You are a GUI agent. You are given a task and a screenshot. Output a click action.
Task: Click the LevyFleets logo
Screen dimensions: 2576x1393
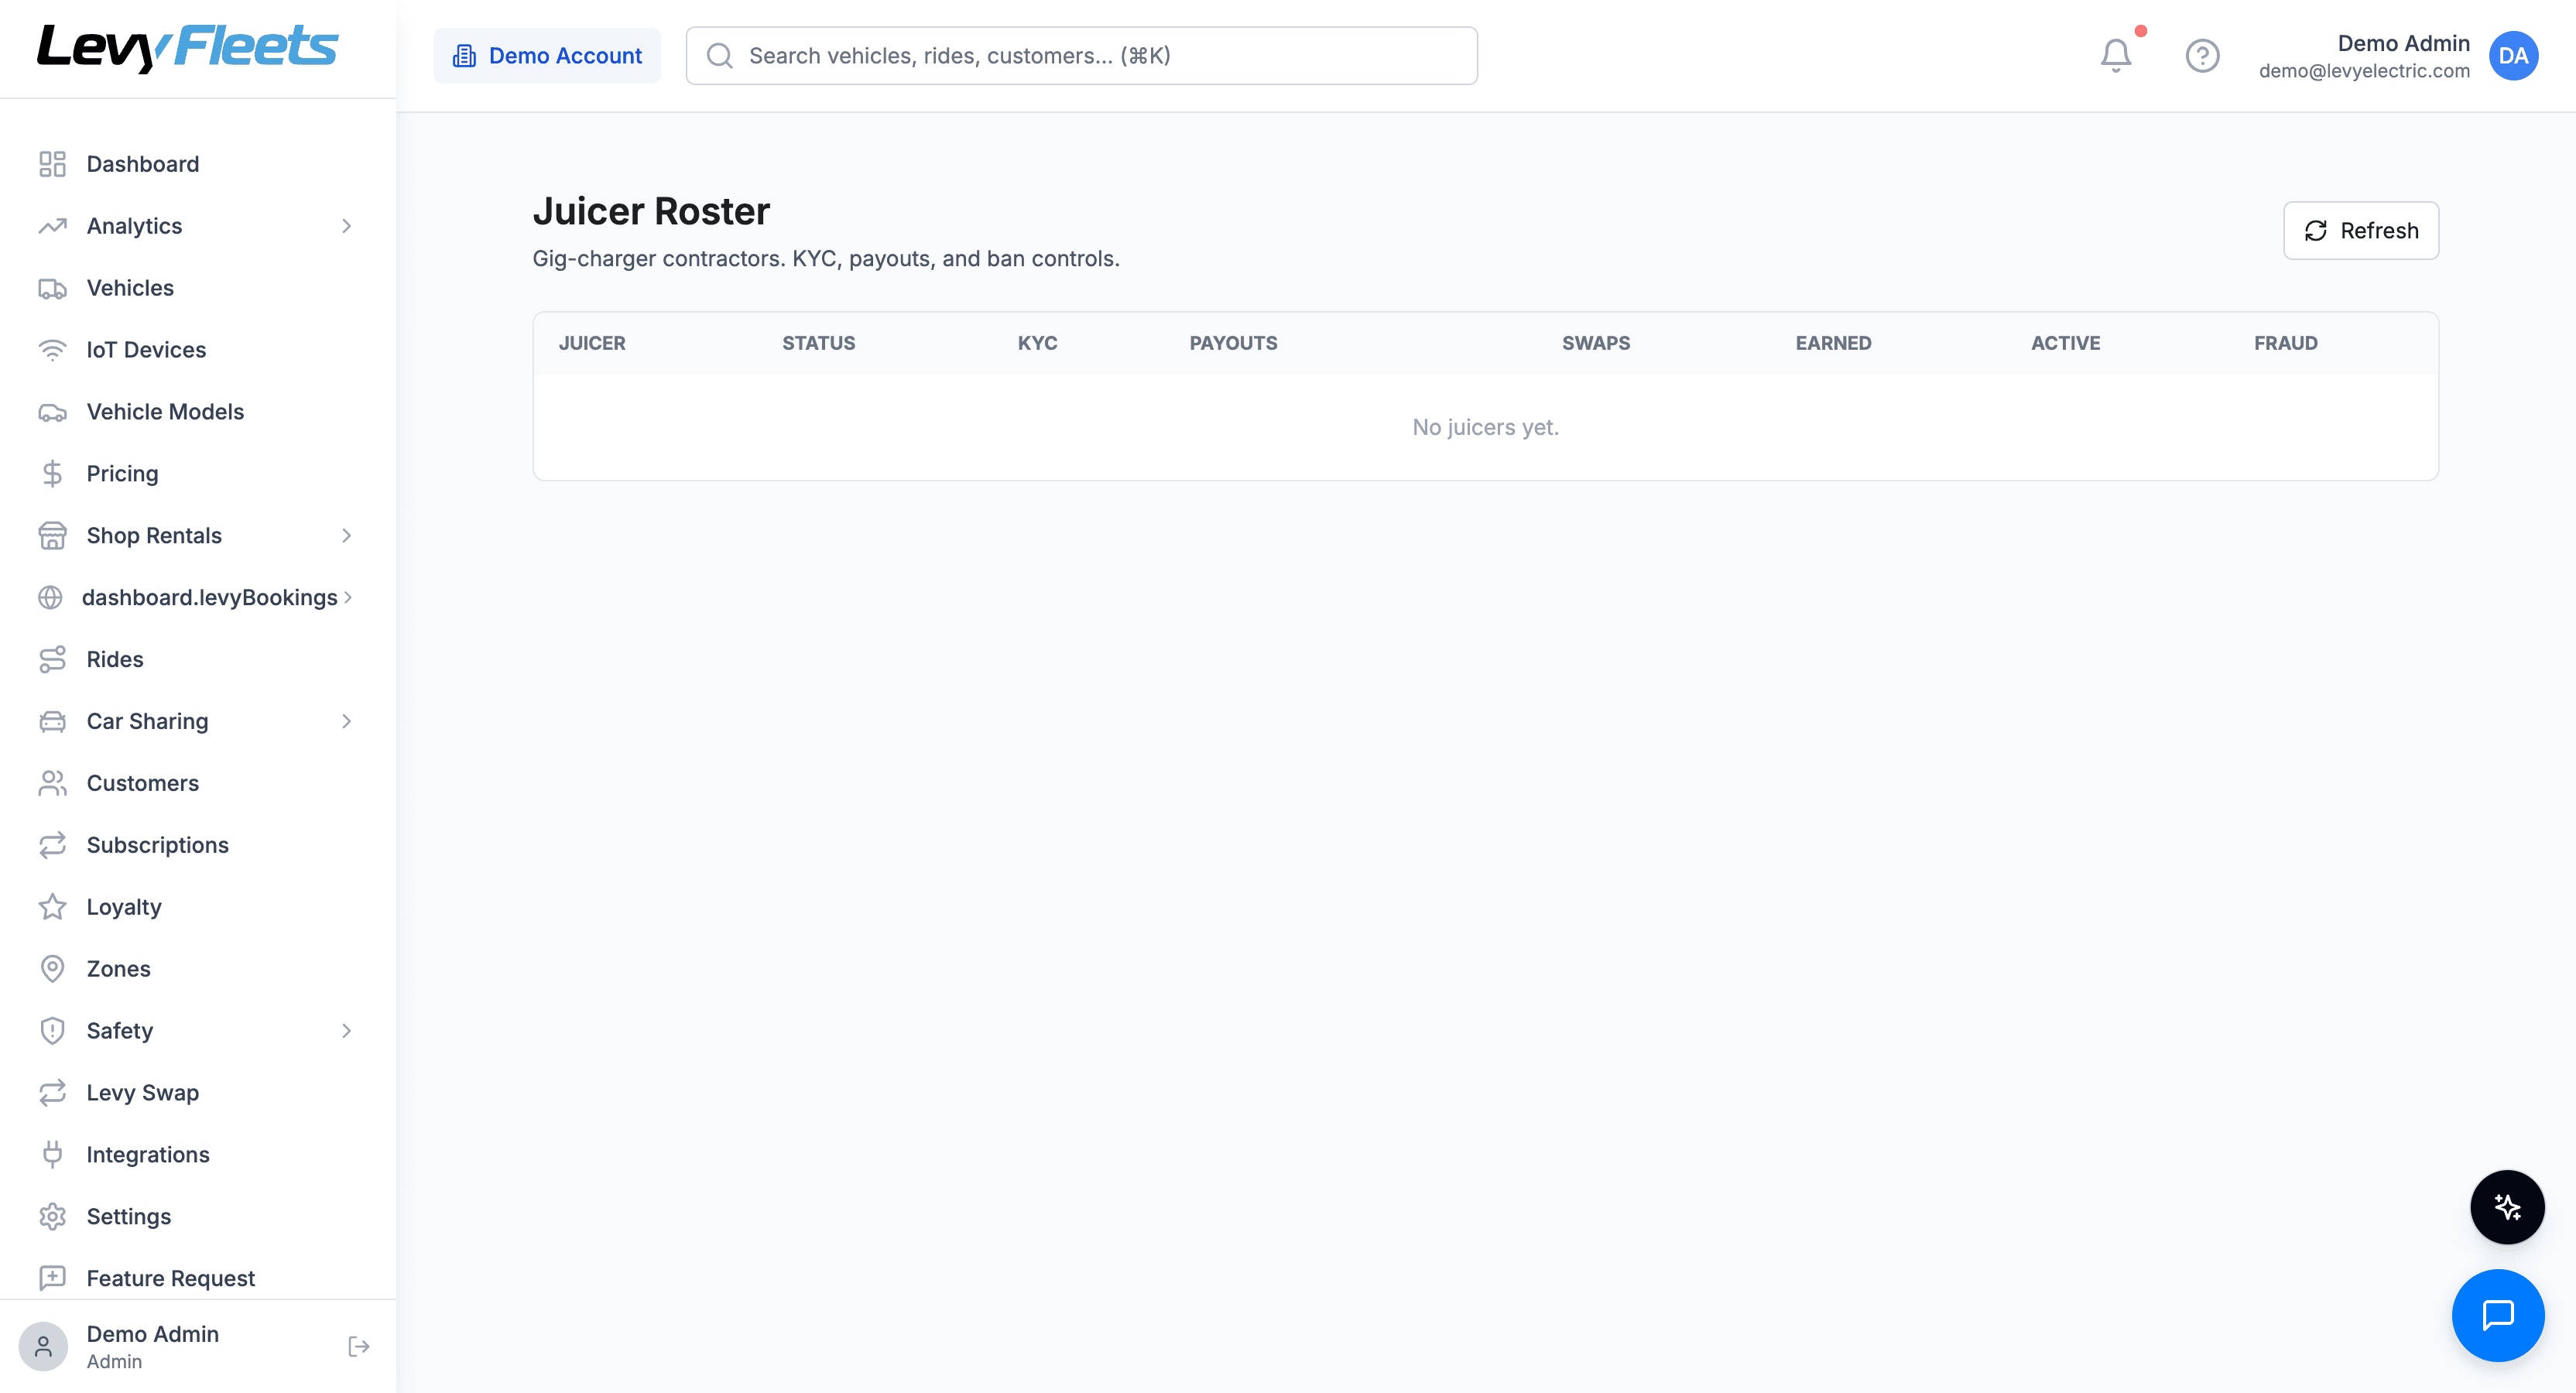(x=188, y=47)
